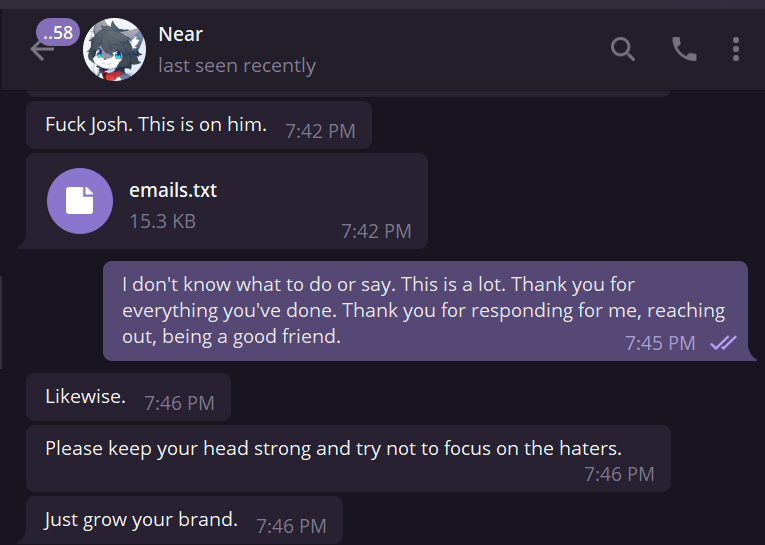Image resolution: width=765 pixels, height=545 pixels.
Task: Start a voice call with Near
Action: 684,49
